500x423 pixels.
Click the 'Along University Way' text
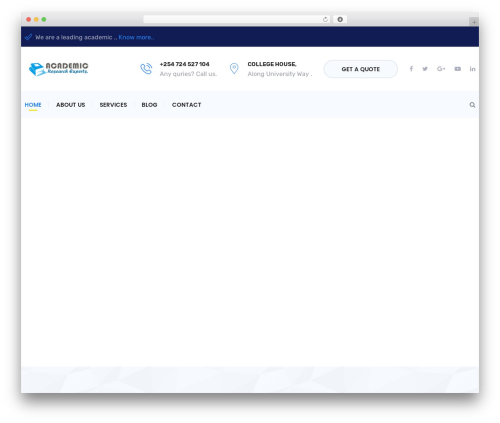pyautogui.click(x=280, y=74)
